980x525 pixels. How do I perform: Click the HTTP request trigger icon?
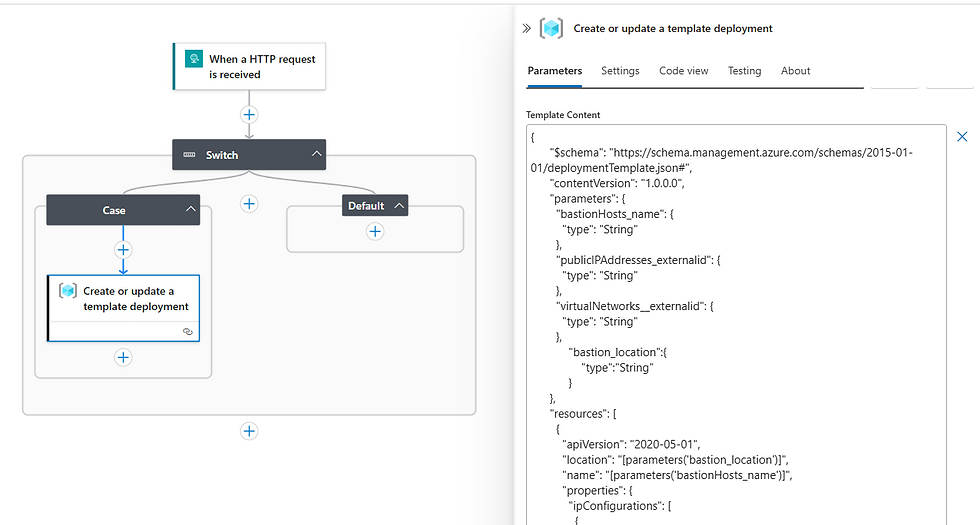click(194, 59)
